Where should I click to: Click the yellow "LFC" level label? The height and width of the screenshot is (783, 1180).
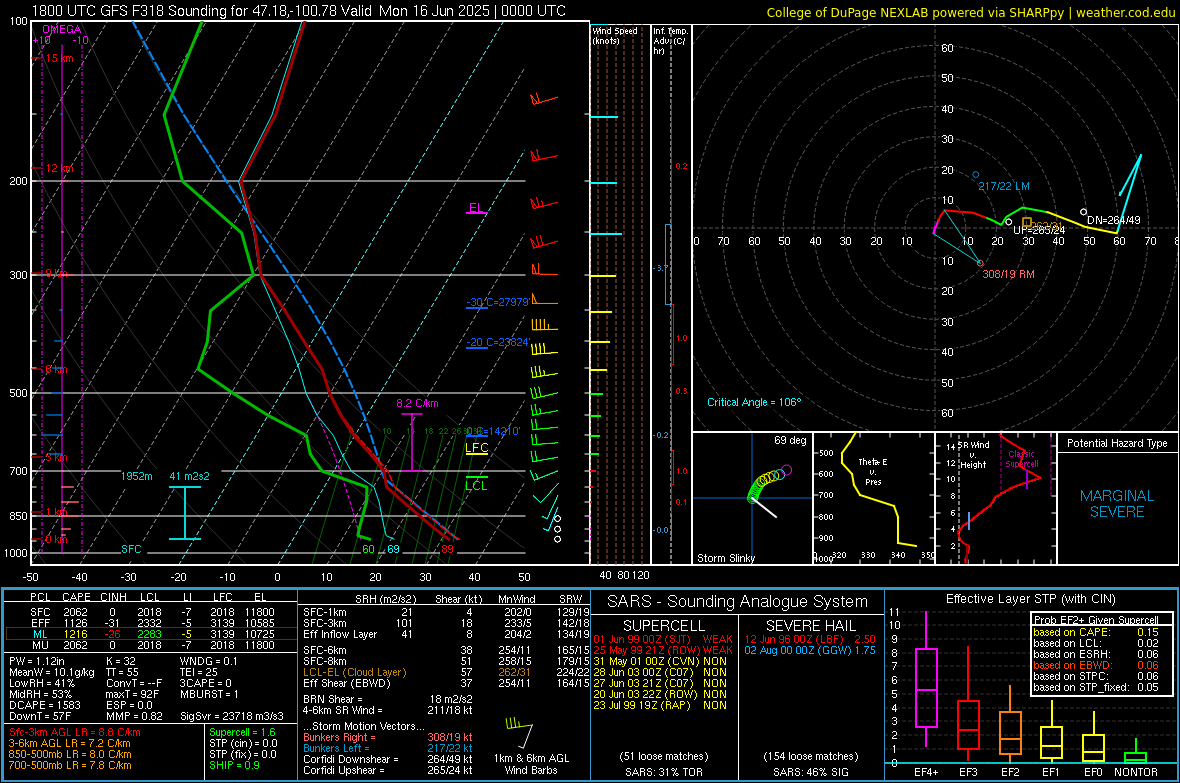click(x=476, y=447)
